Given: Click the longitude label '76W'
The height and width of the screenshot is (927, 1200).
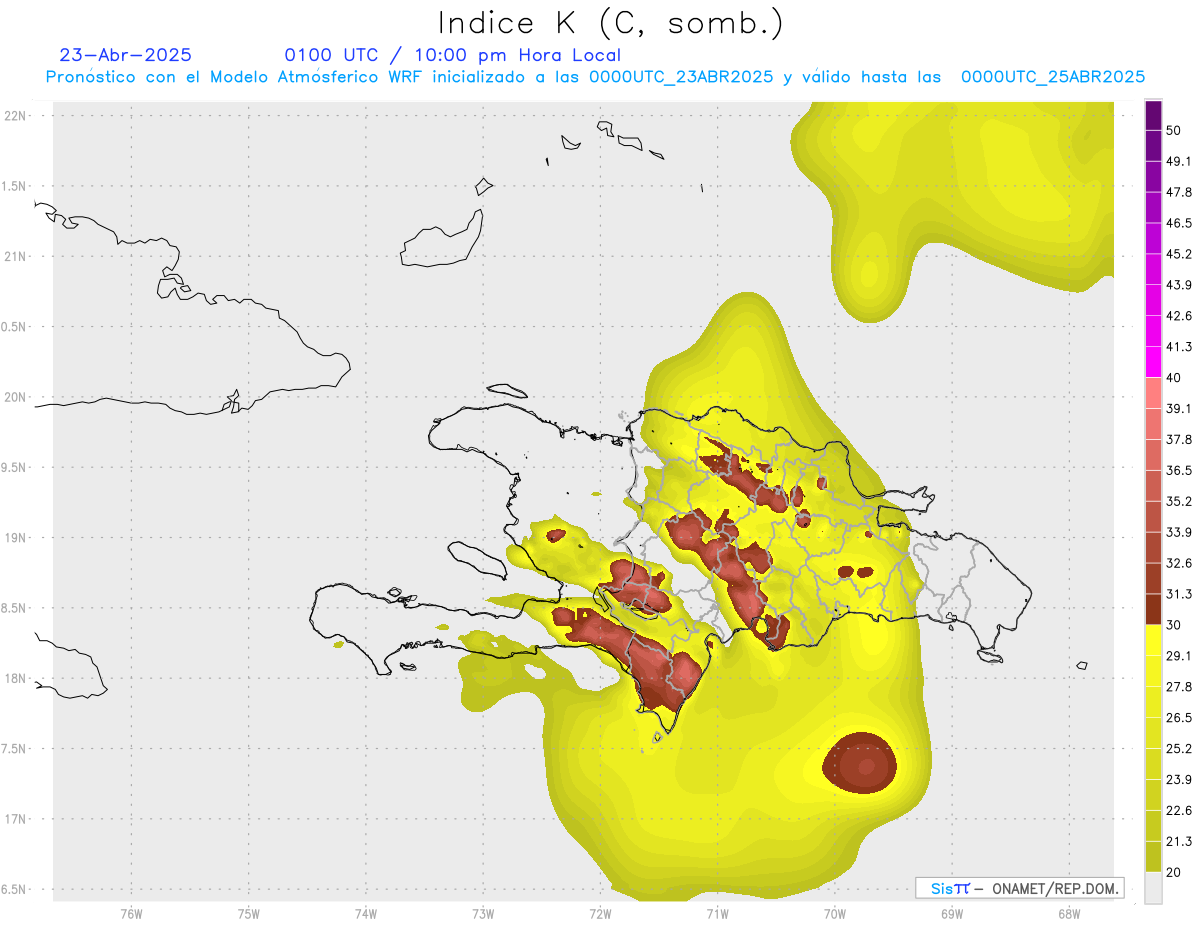Looking at the screenshot, I should [x=131, y=914].
